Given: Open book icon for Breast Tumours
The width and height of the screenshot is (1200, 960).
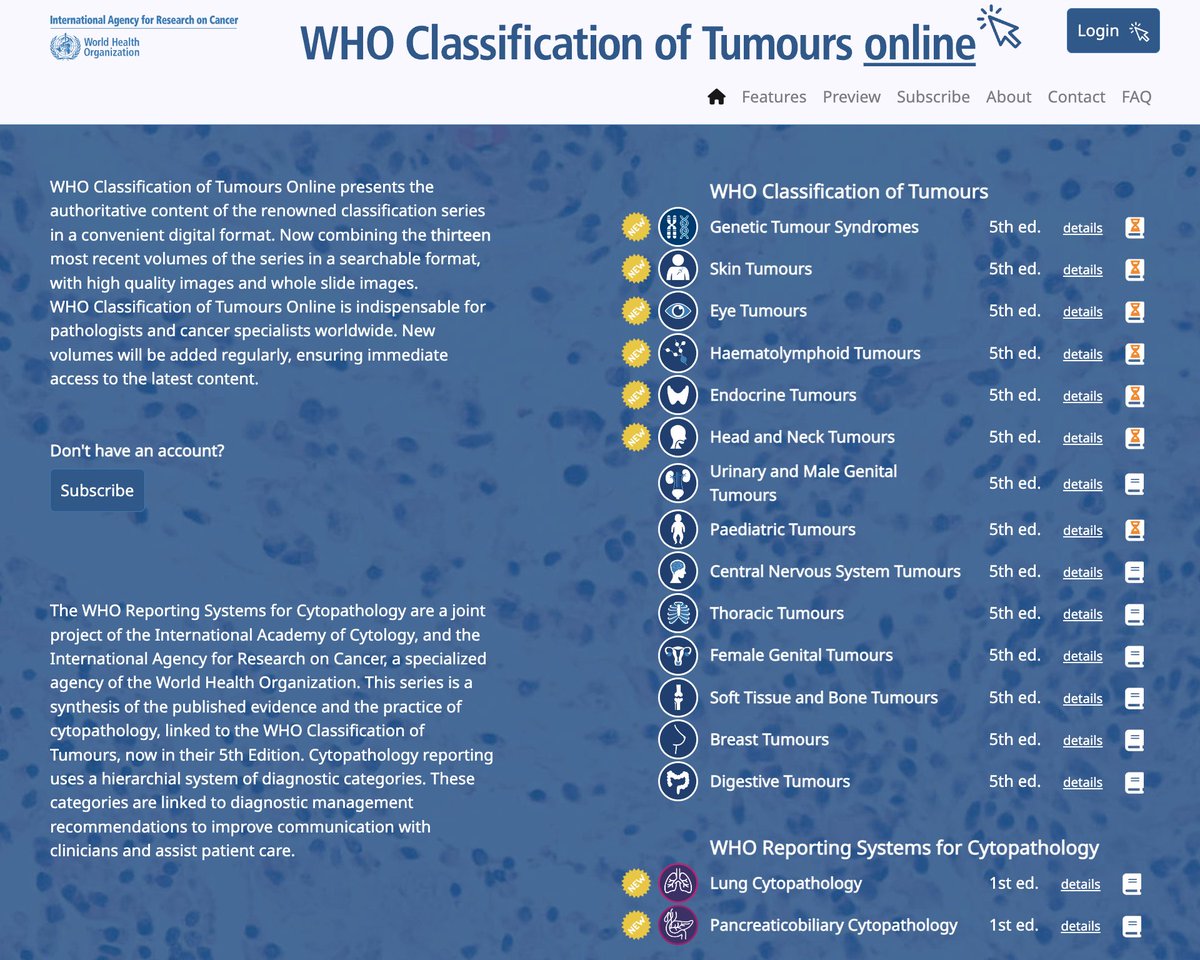Looking at the screenshot, I should point(1134,740).
